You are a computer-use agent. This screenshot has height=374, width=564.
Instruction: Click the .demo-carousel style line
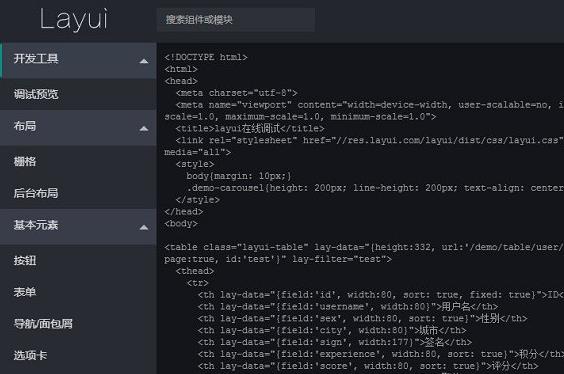point(375,188)
